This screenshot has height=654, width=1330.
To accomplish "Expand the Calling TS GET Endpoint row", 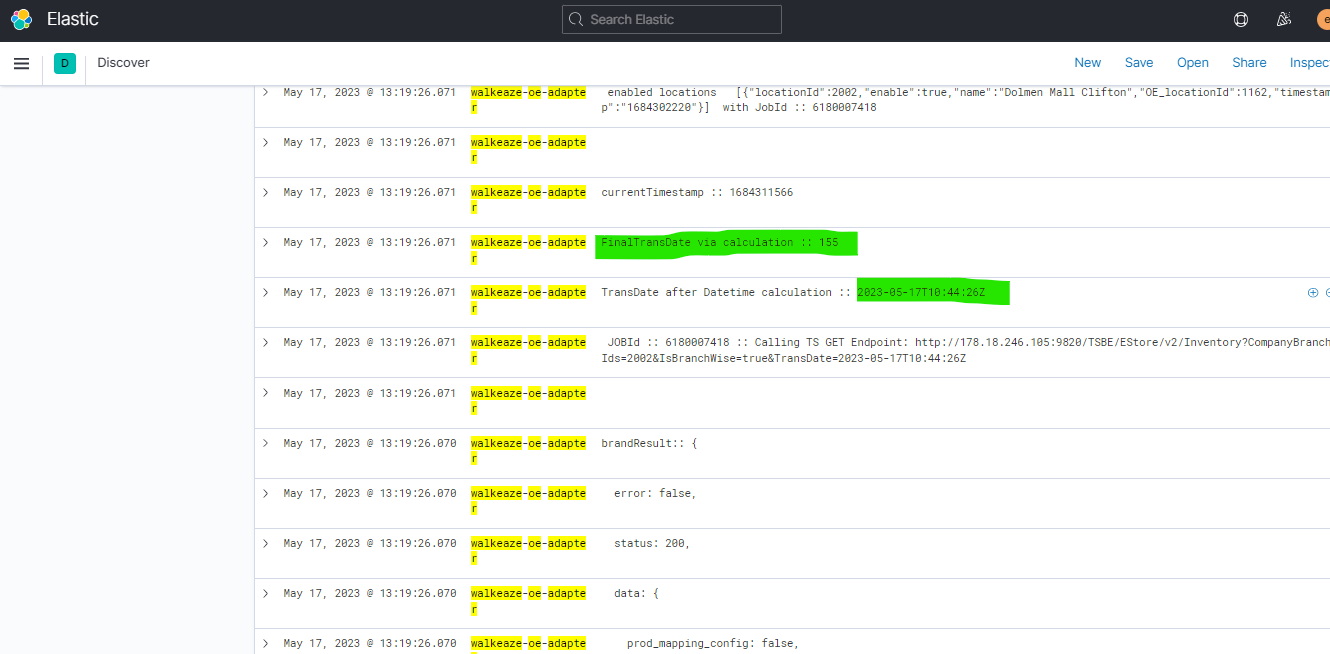I will tap(266, 342).
